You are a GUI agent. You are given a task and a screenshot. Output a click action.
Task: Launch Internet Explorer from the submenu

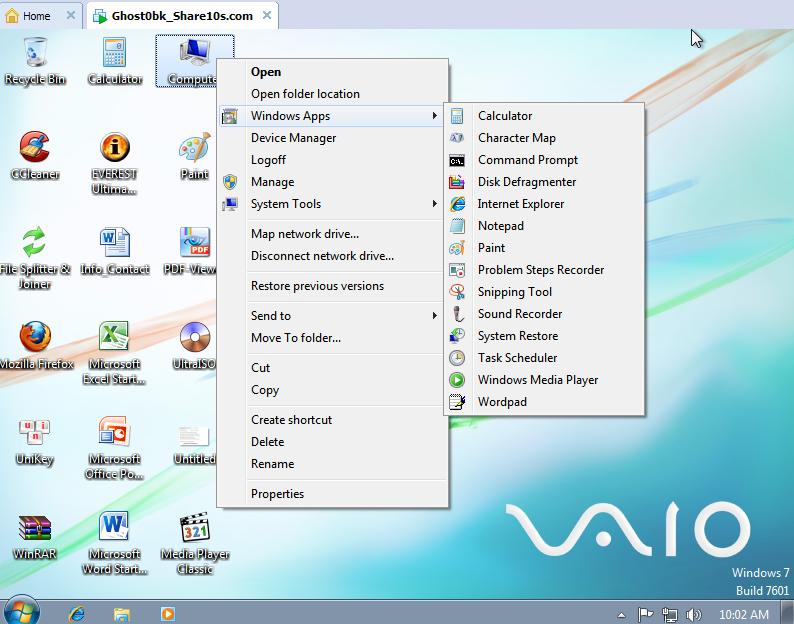(x=544, y=204)
